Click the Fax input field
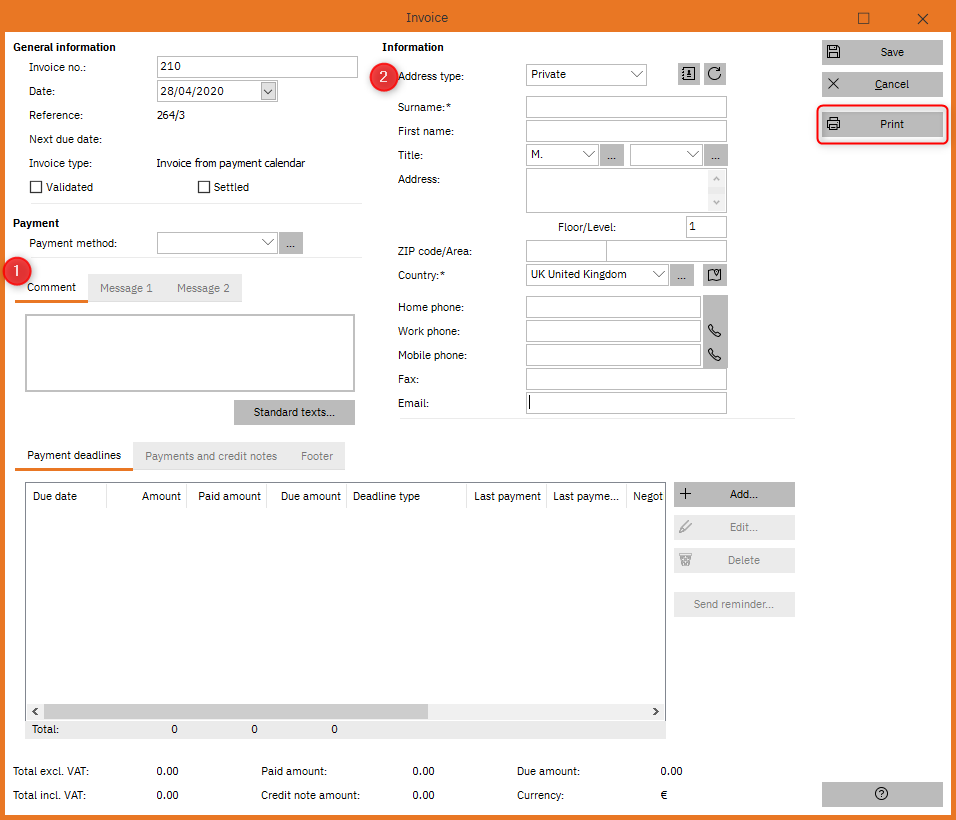Image resolution: width=956 pixels, height=820 pixels. (626, 379)
